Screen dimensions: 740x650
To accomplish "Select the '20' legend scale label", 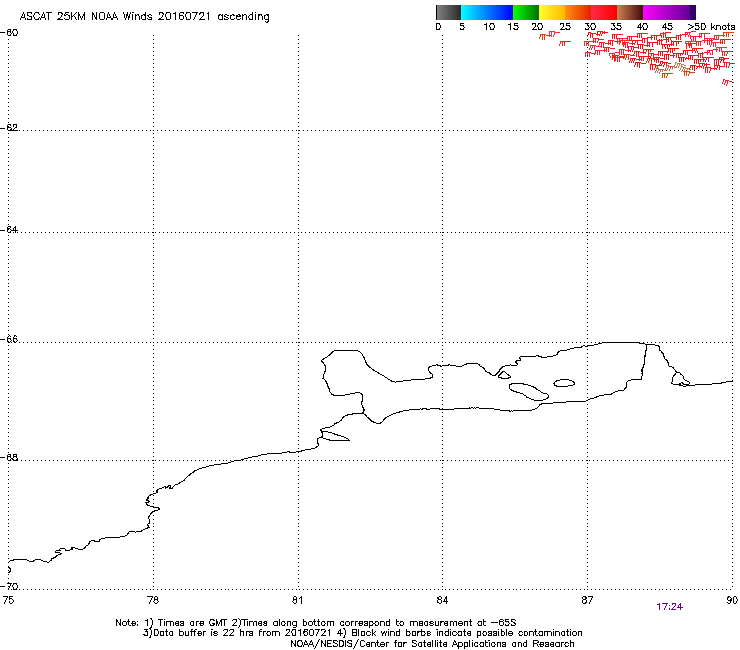I will click(537, 27).
